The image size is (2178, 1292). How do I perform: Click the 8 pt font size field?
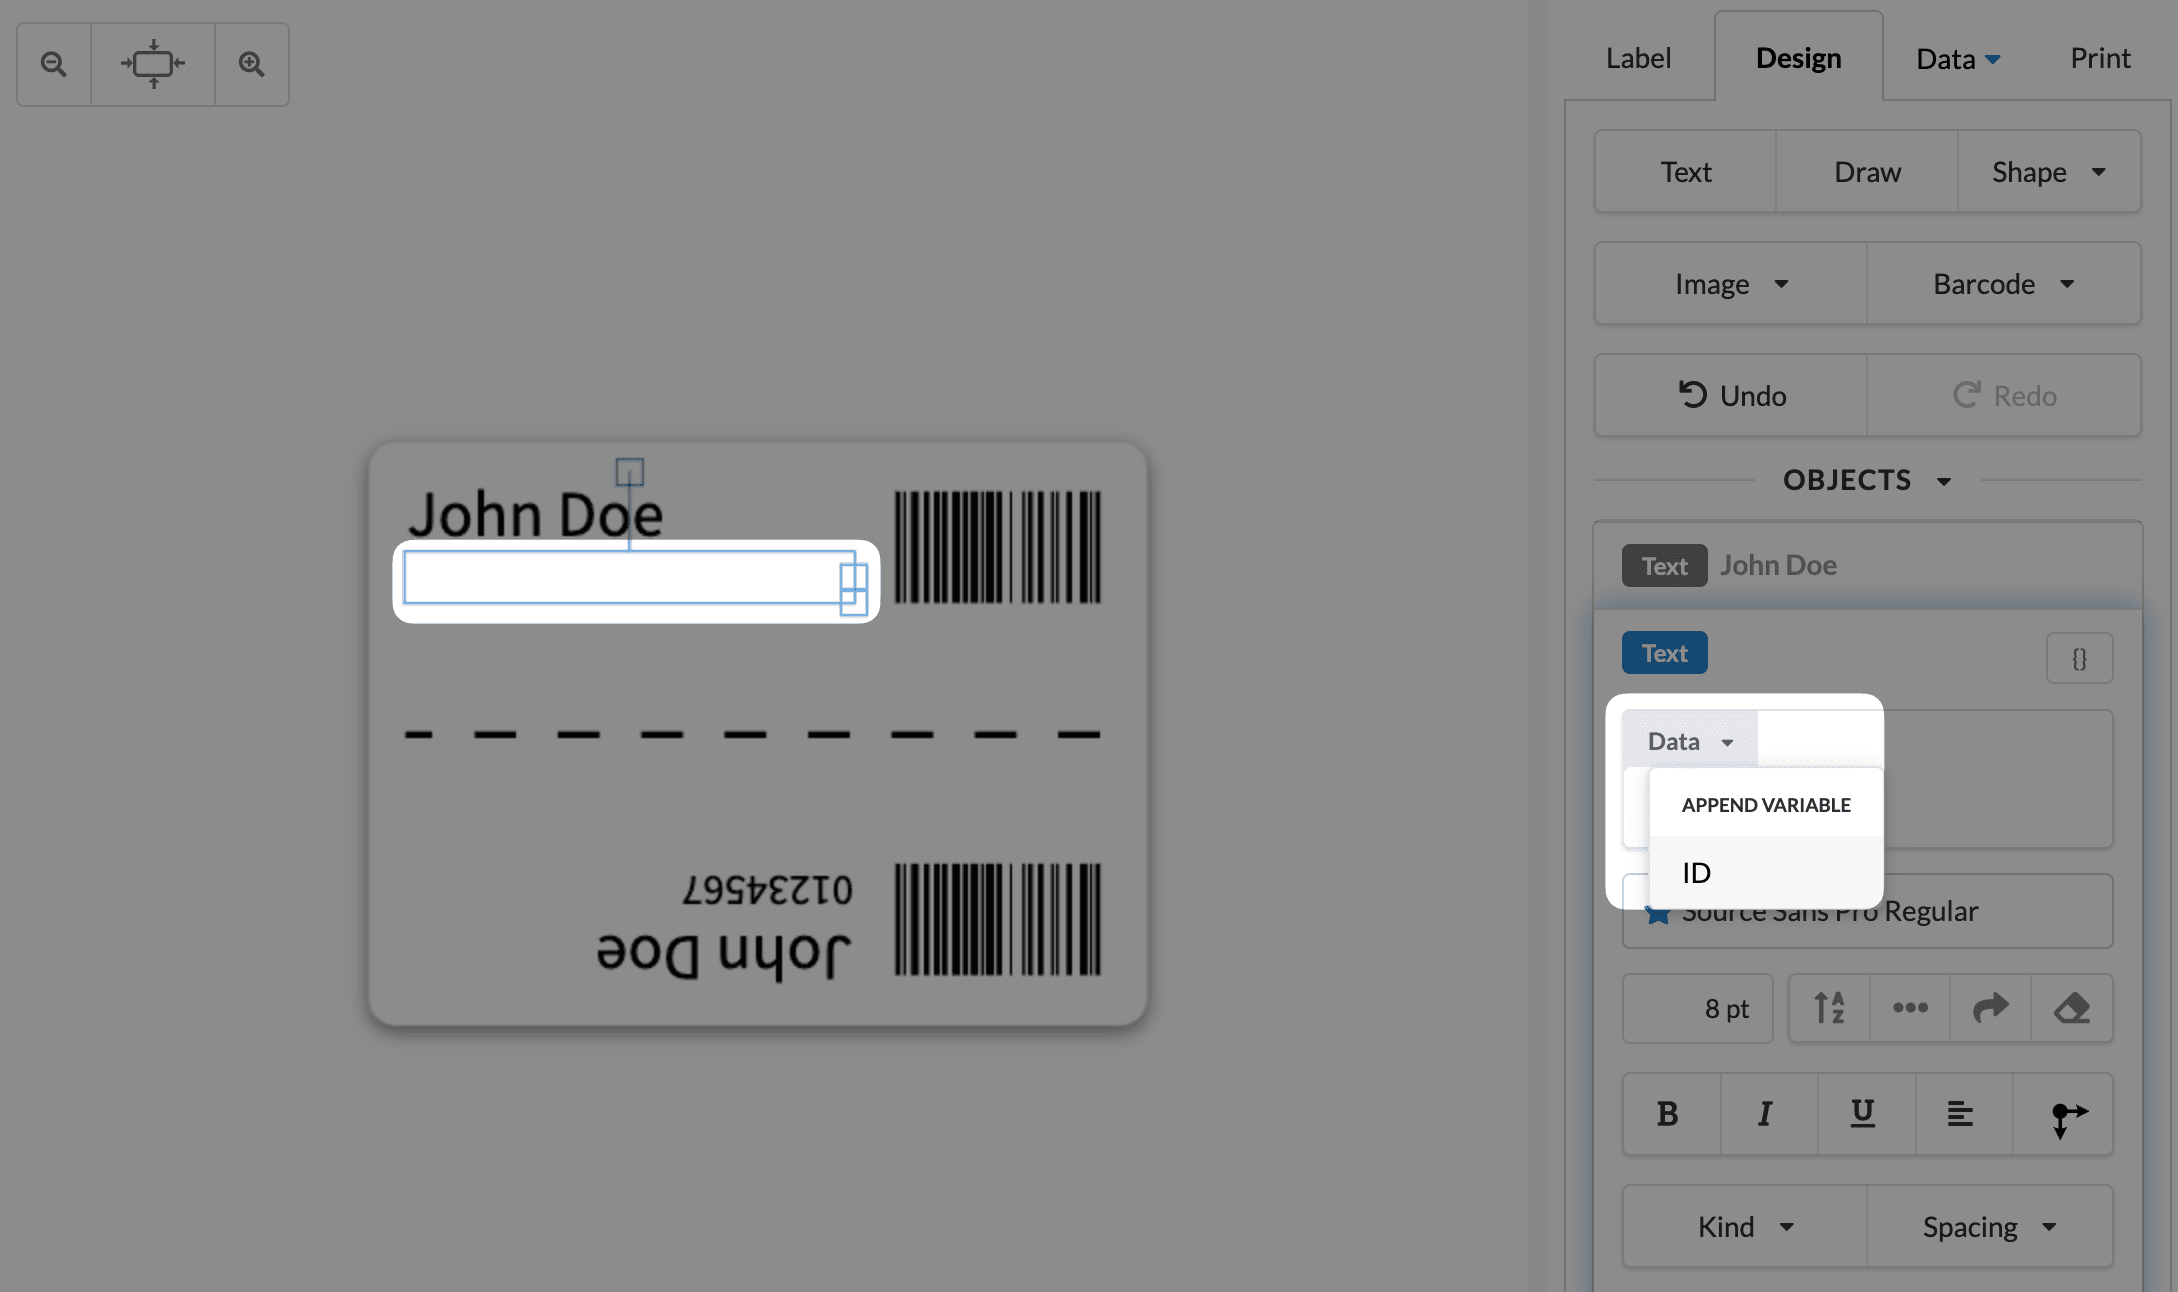click(1697, 1008)
